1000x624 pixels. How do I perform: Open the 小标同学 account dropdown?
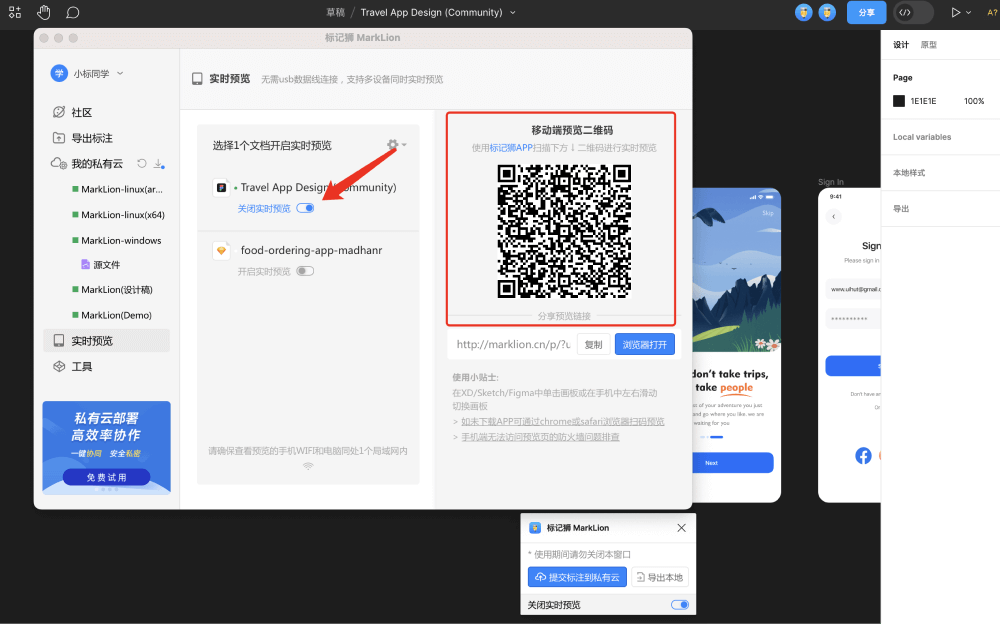[x=87, y=73]
